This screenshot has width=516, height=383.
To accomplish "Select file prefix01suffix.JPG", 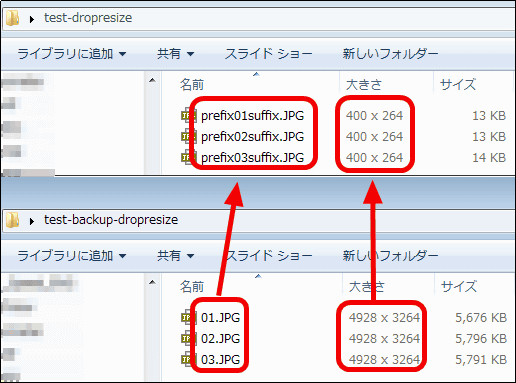I will [252, 116].
